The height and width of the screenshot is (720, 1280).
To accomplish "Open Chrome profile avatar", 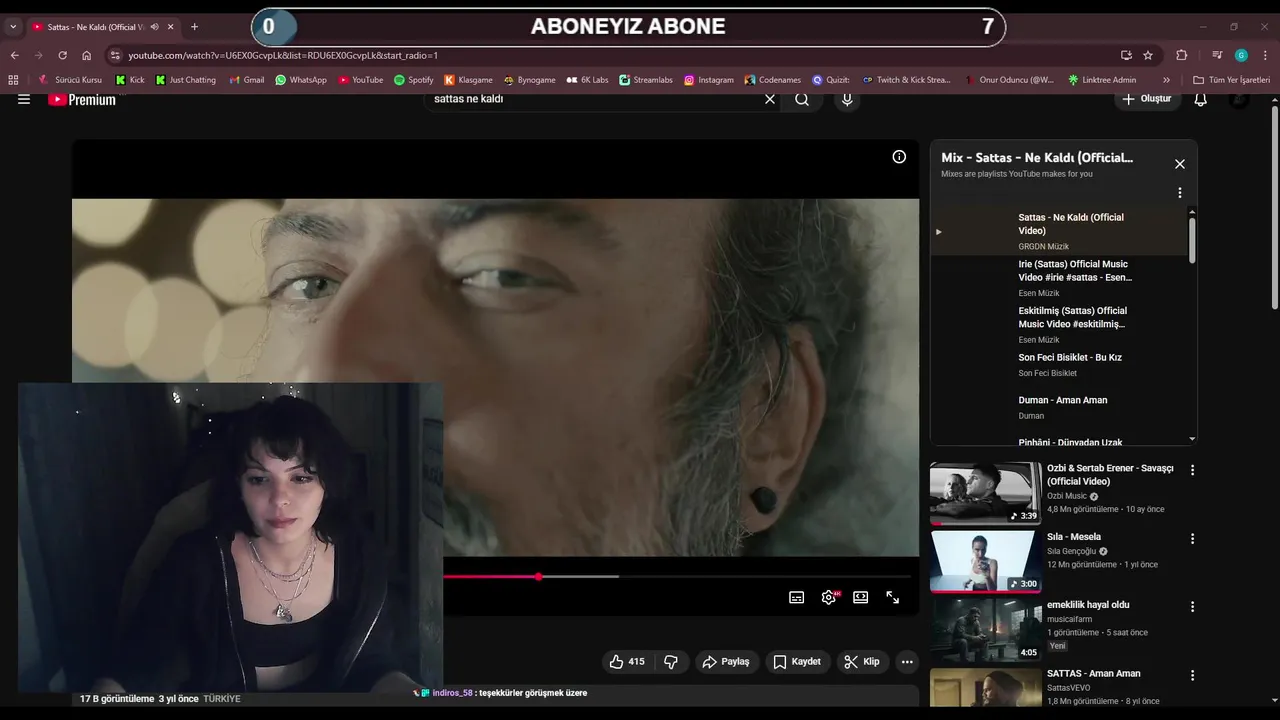I will [1241, 55].
